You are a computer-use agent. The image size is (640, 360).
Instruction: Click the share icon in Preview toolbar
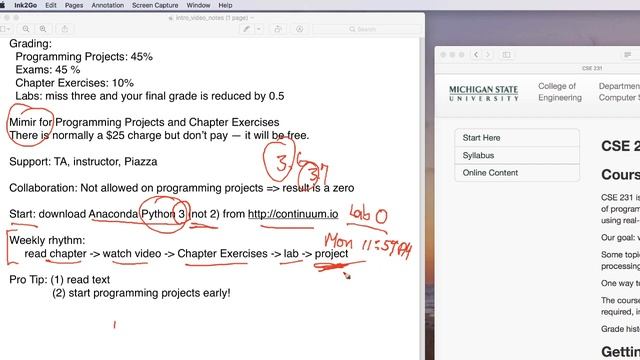tap(64, 29)
